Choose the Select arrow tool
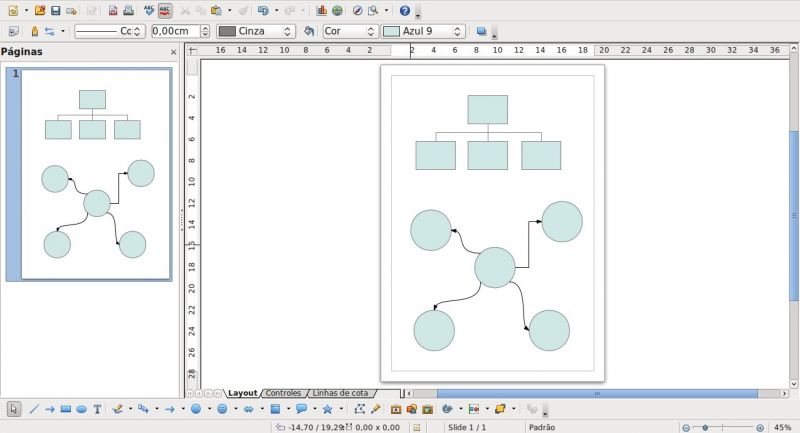Image resolution: width=800 pixels, height=433 pixels. click(14, 409)
